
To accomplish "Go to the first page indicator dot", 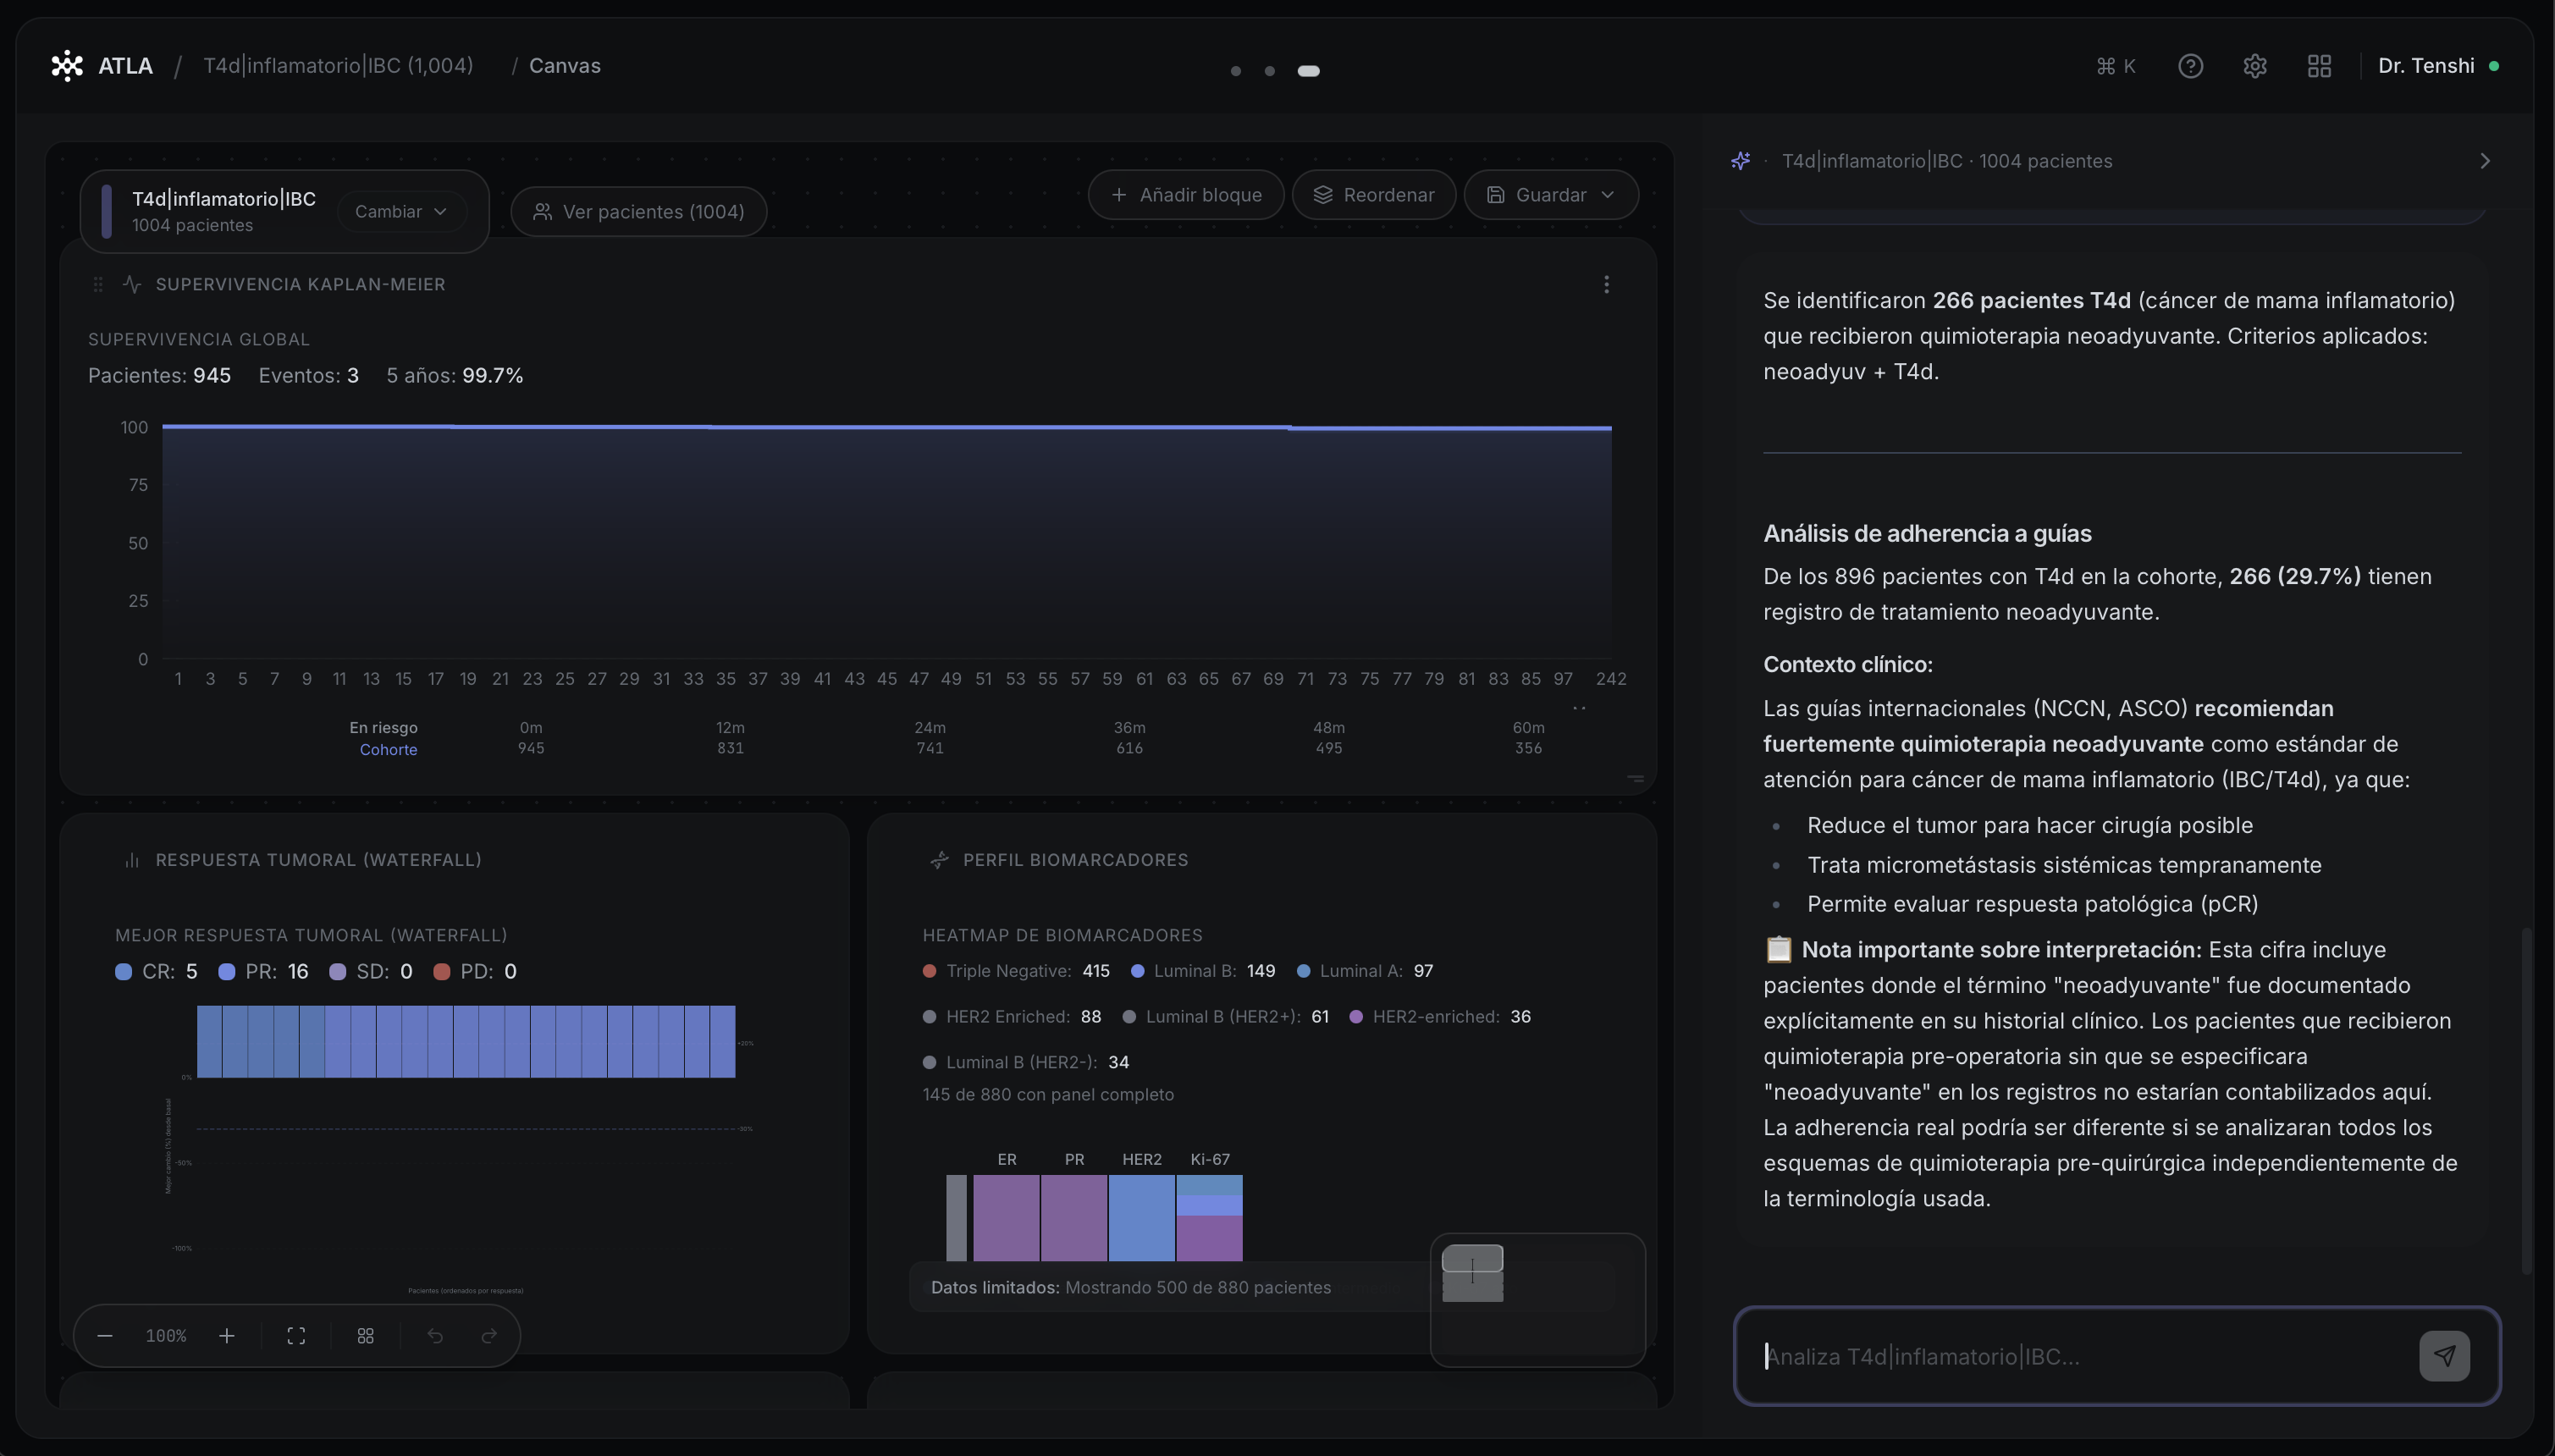I will click(x=1236, y=71).
